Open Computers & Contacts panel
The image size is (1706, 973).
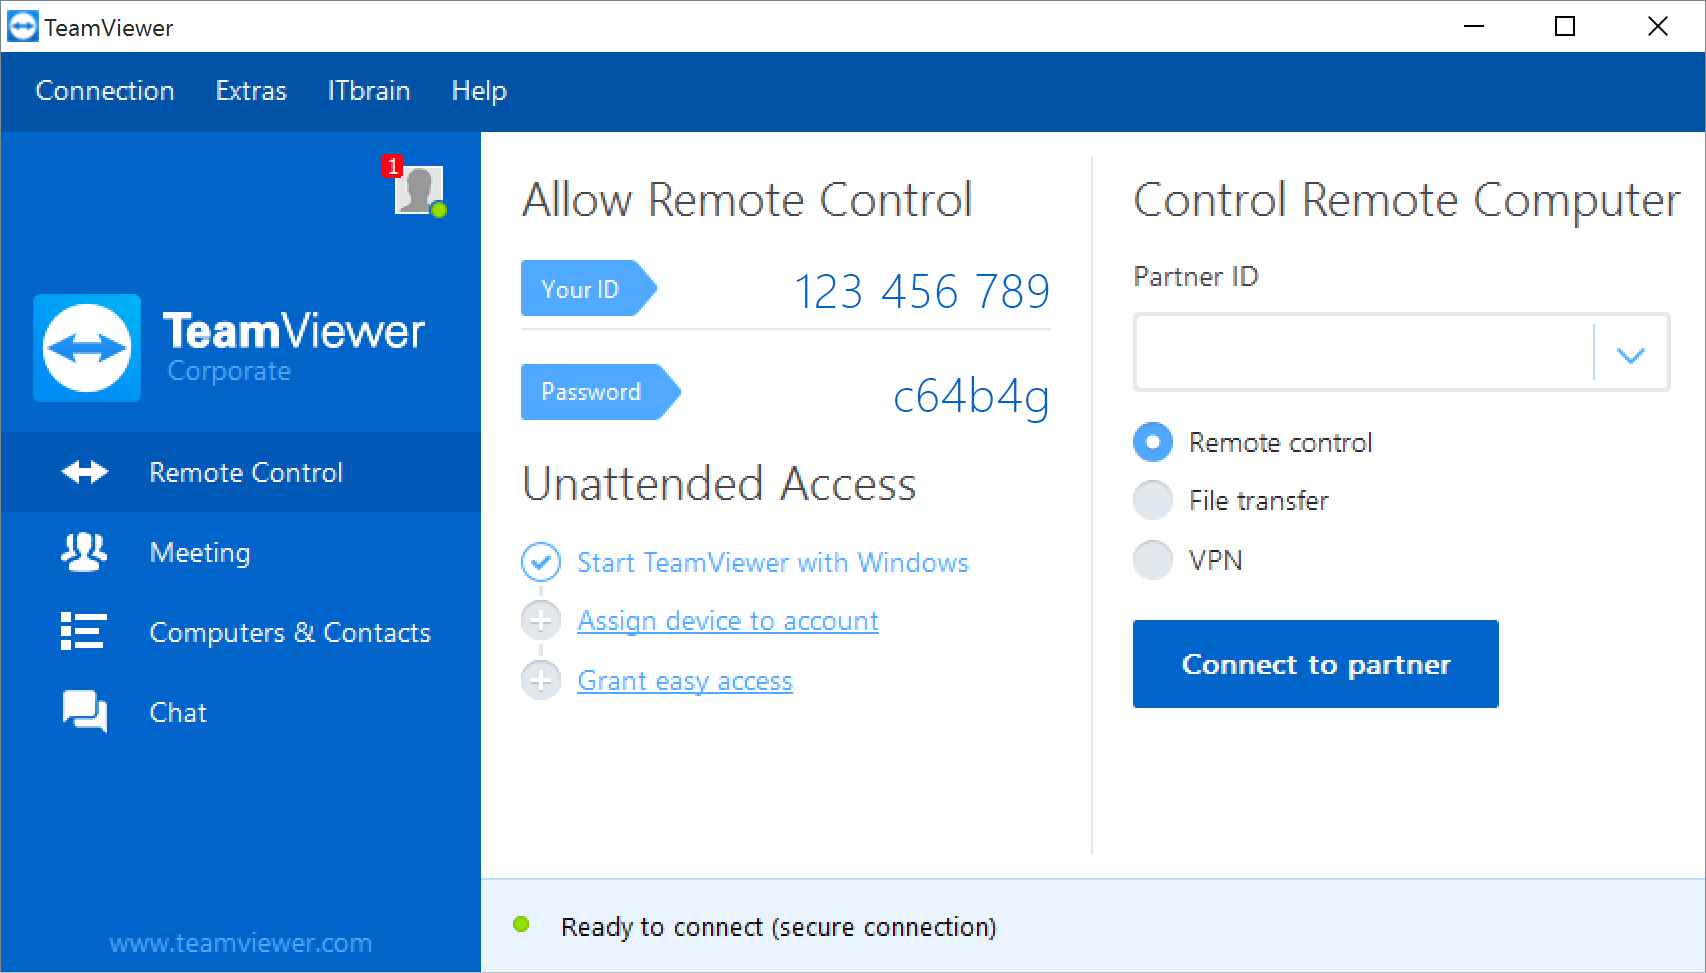click(x=290, y=632)
